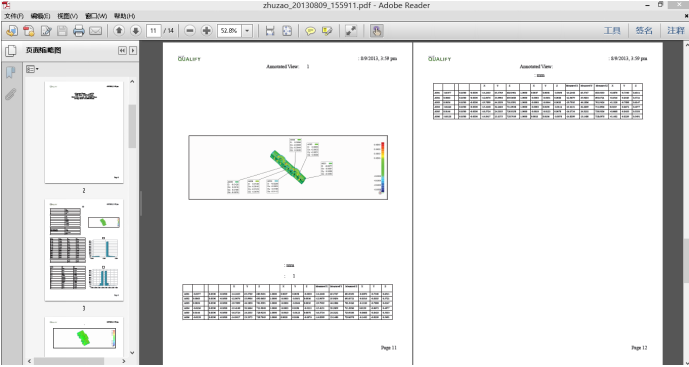The width and height of the screenshot is (689, 367).
Task: Add a sticky note comment
Action: [x=311, y=31]
